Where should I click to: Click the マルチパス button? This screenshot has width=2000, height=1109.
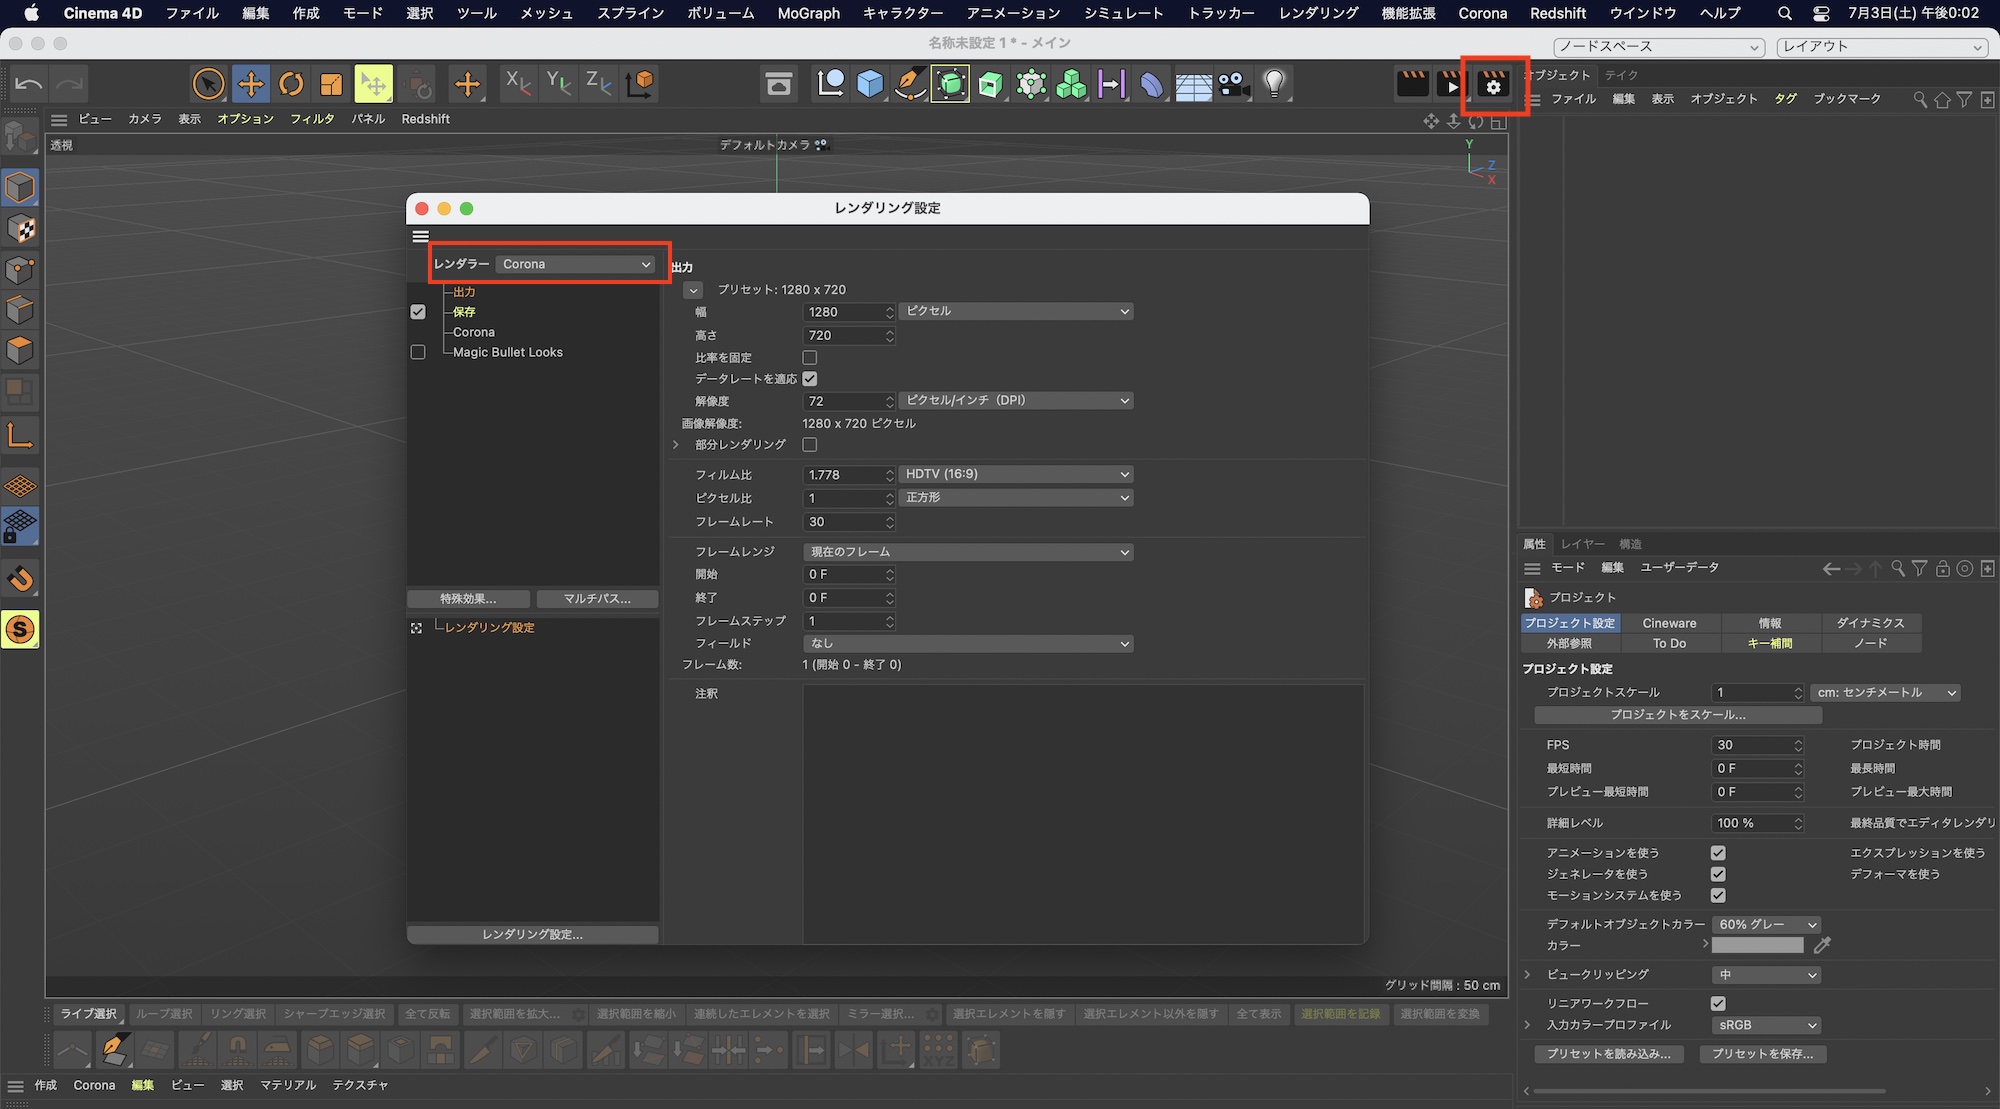(x=597, y=598)
